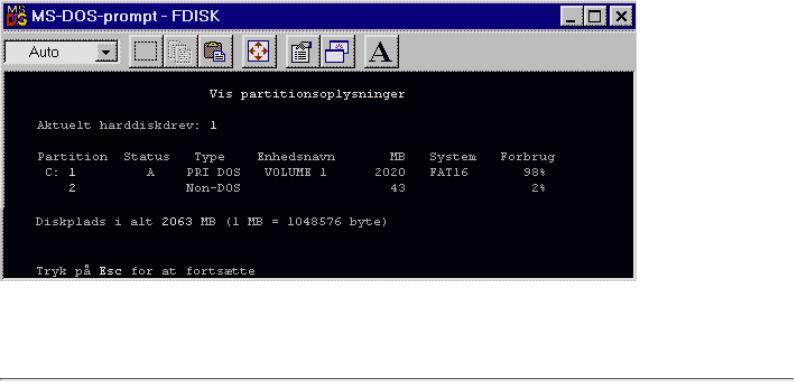Click the '2%' usage value
The height and width of the screenshot is (382, 794).
[x=538, y=188]
